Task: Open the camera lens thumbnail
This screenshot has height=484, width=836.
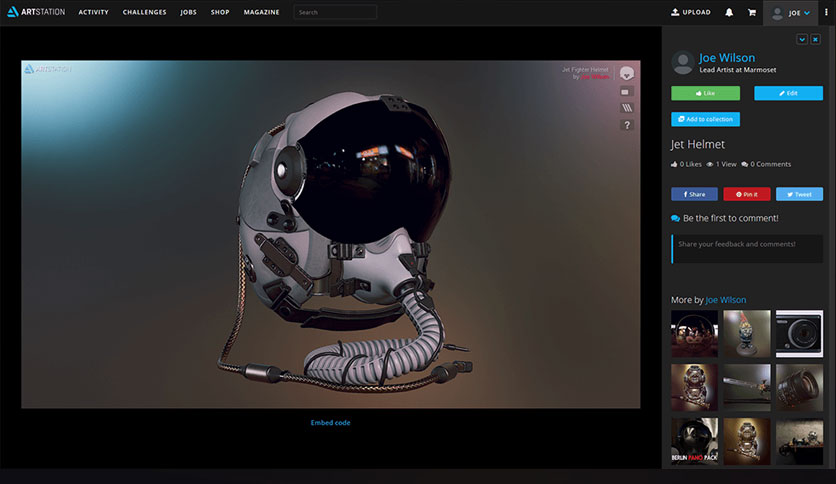Action: (x=799, y=388)
